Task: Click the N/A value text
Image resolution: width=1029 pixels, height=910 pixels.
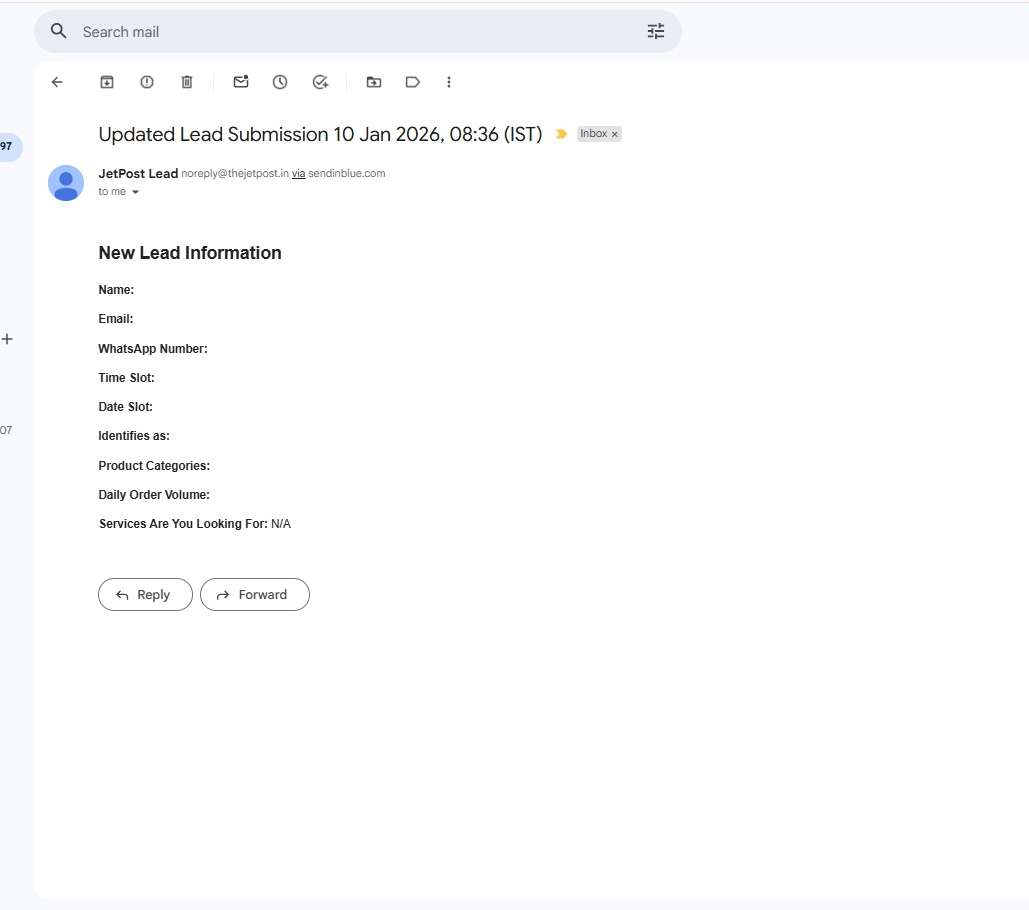Action: pos(281,524)
